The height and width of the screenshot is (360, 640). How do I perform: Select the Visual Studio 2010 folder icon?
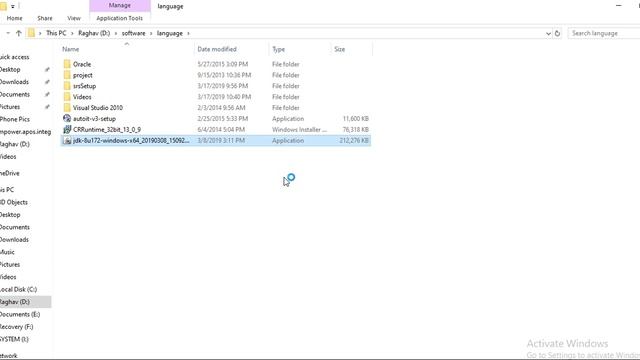pos(67,108)
